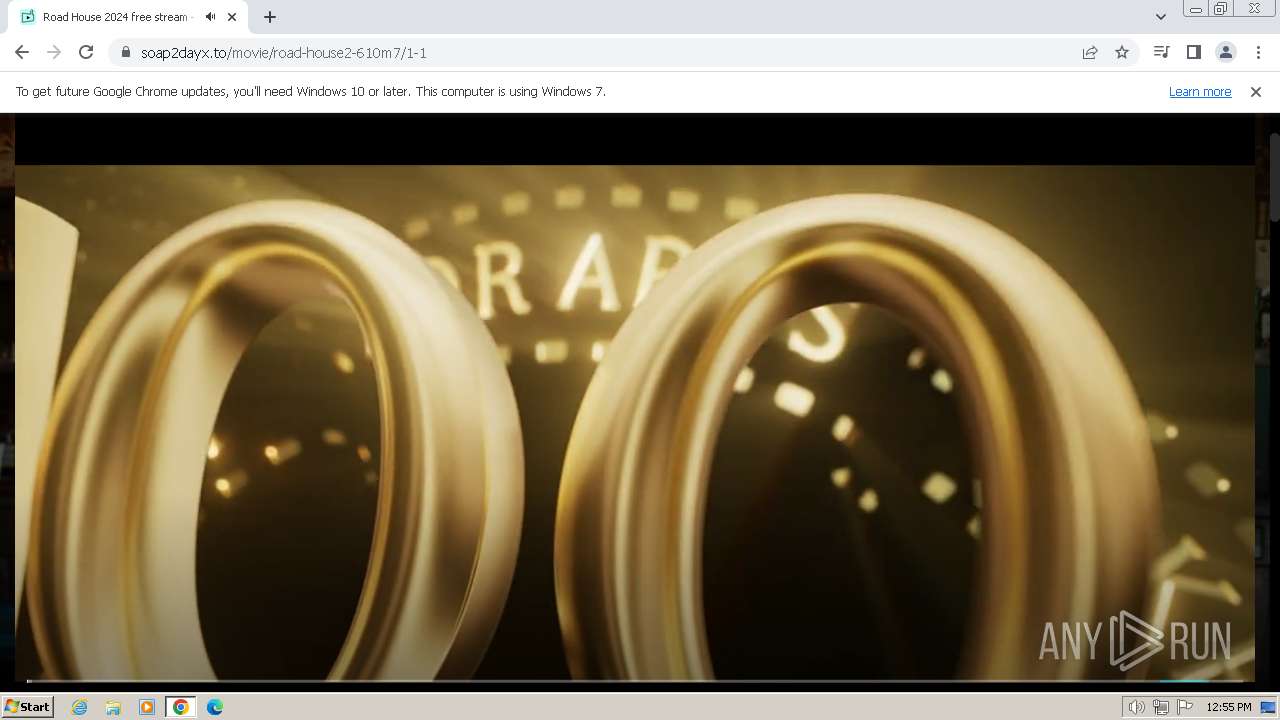Open media controls icon
The height and width of the screenshot is (720, 1280).
pyautogui.click(x=1161, y=52)
